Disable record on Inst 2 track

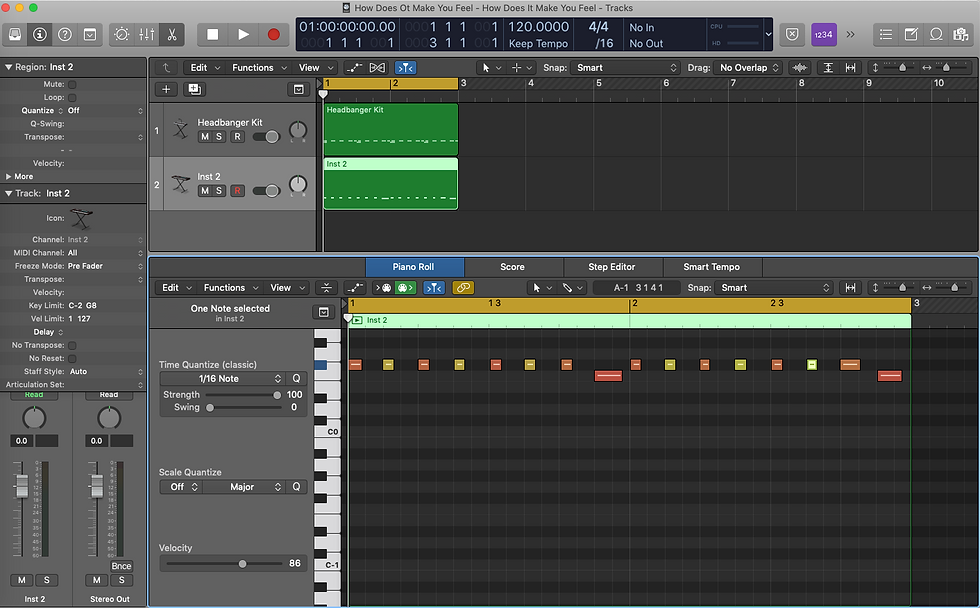tap(237, 191)
